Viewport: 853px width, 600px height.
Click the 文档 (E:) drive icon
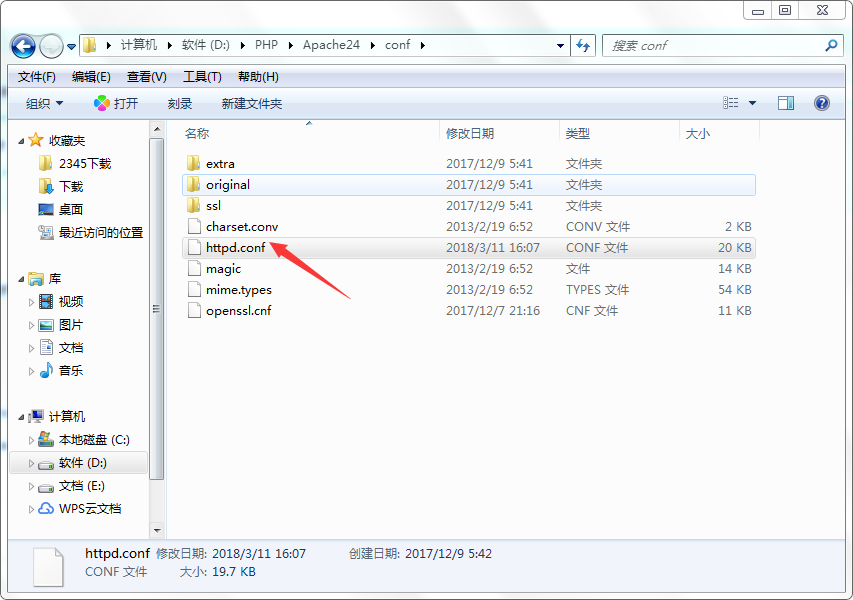pos(46,487)
